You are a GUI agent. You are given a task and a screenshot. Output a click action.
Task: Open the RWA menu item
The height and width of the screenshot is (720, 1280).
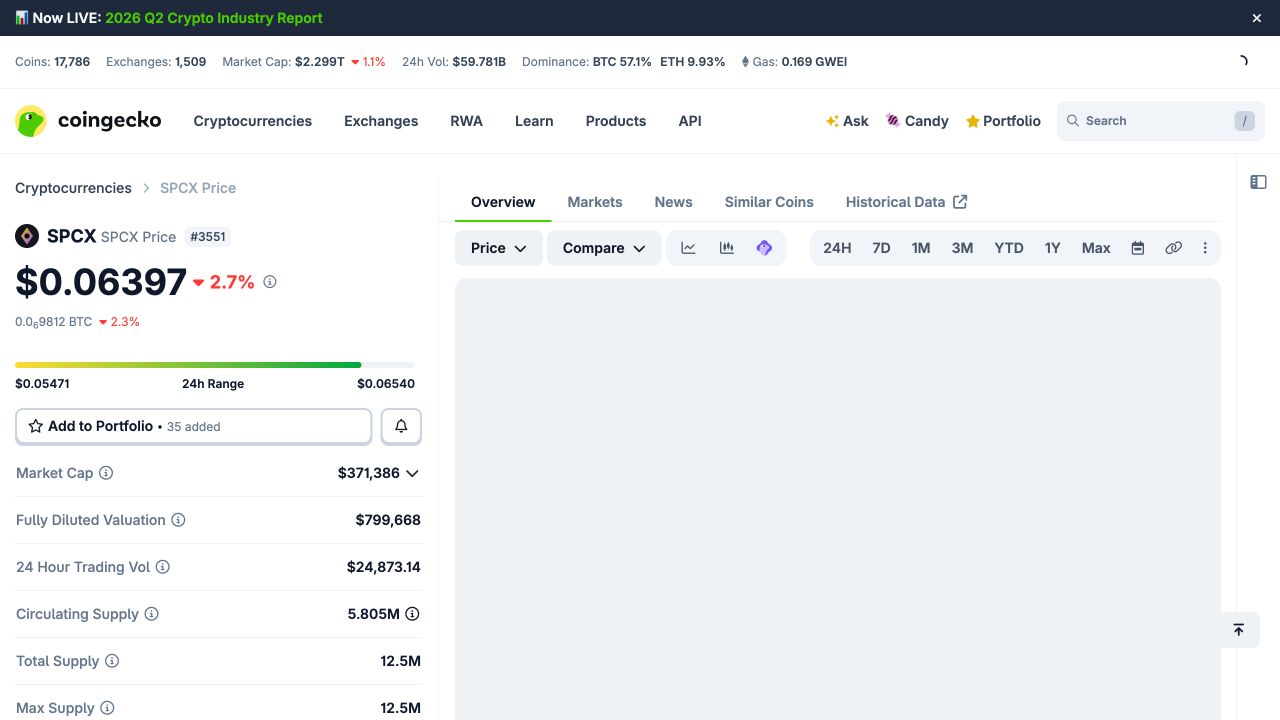466,121
